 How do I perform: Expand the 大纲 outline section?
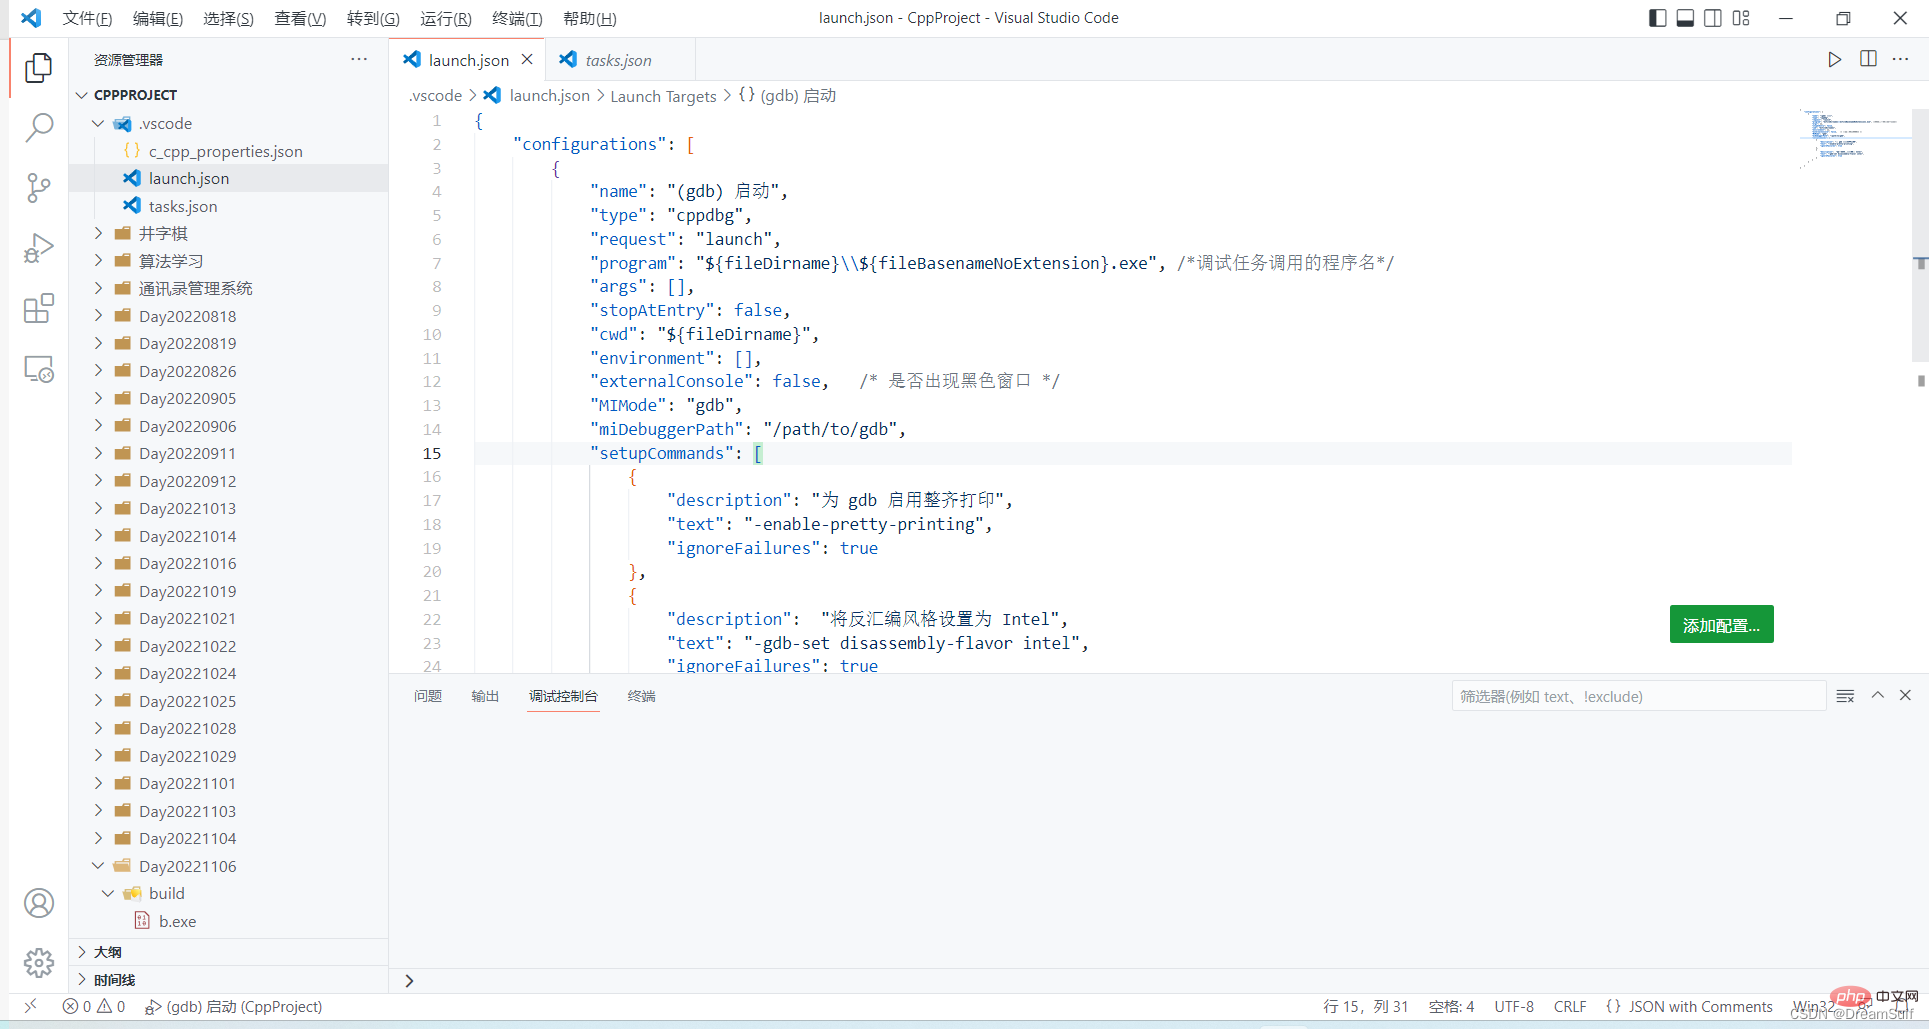[108, 952]
